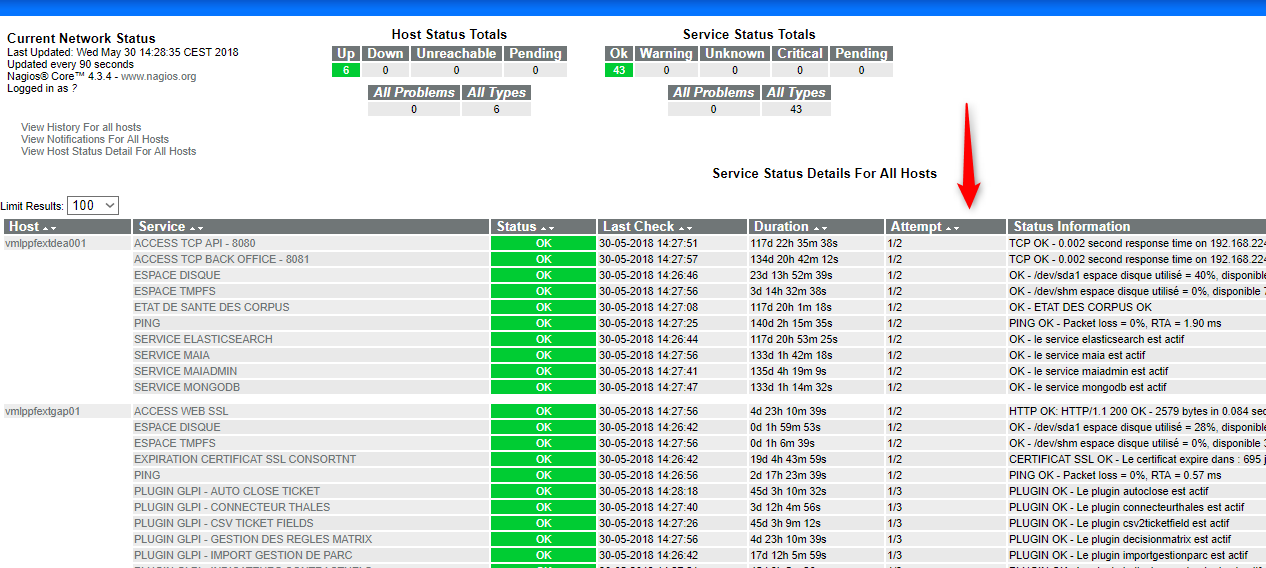The width and height of the screenshot is (1266, 568).
Task: Click green Ok service count 43
Action: coord(619,70)
